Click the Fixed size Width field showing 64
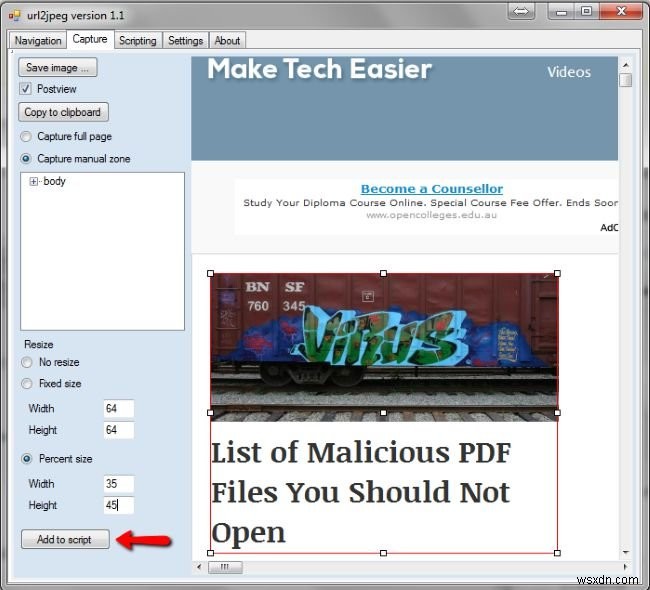Image resolution: width=650 pixels, height=590 pixels. point(119,408)
